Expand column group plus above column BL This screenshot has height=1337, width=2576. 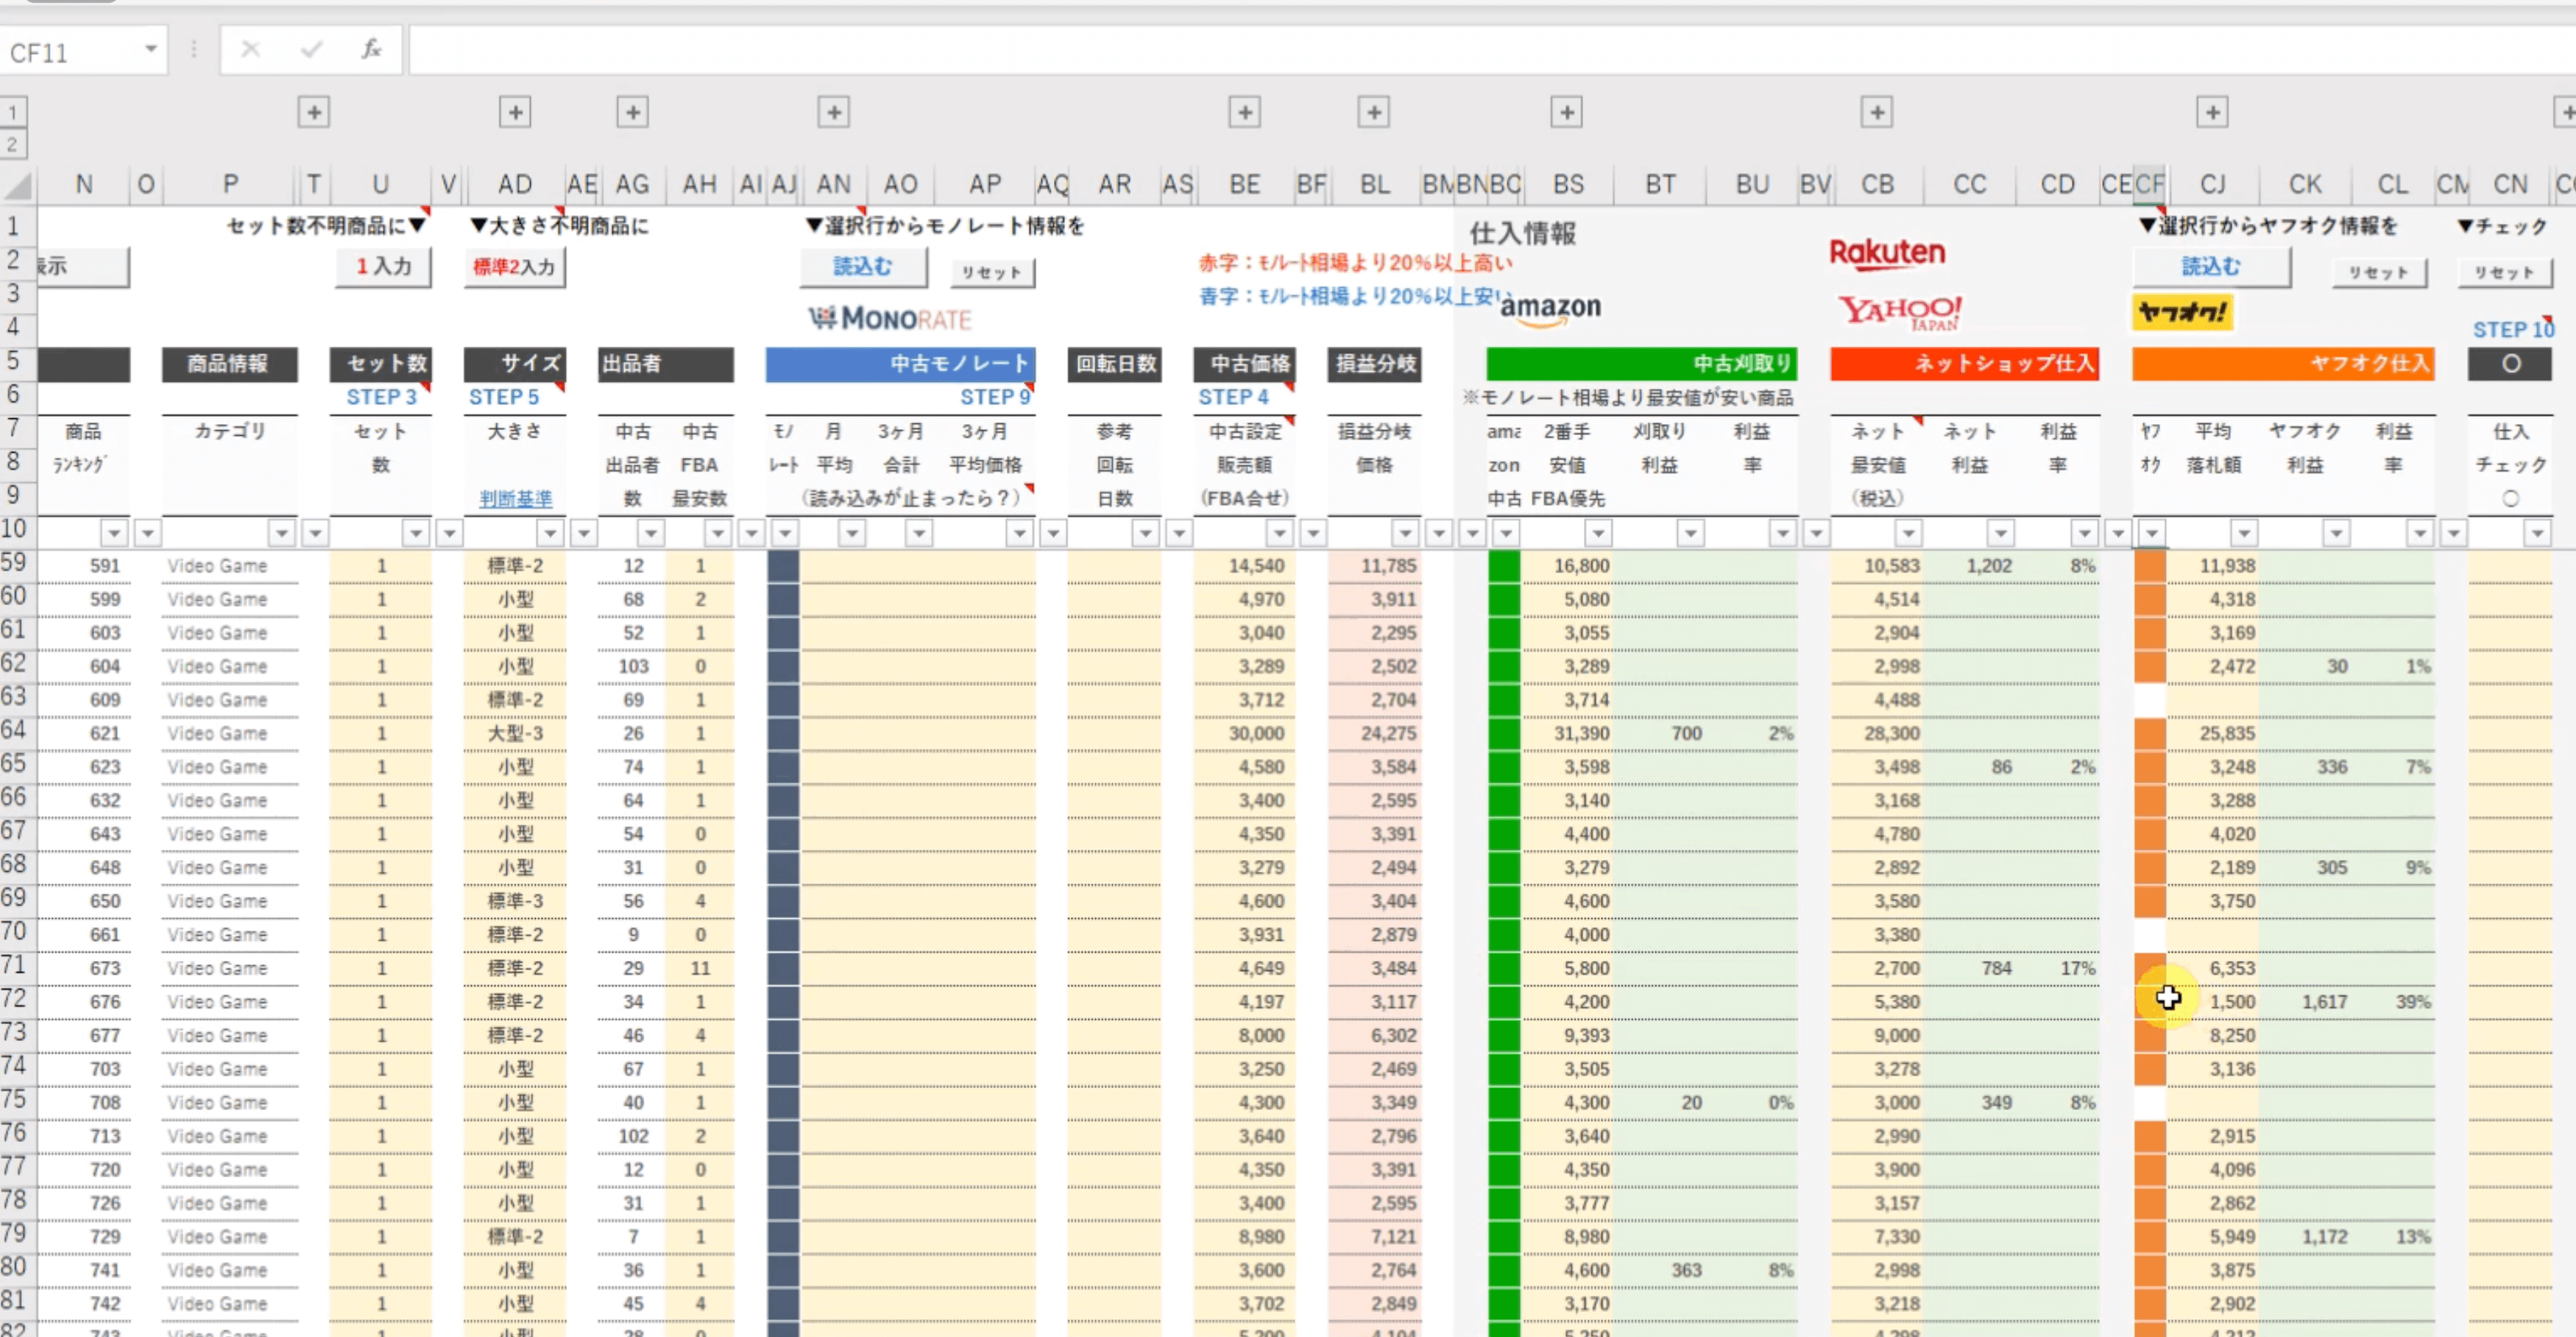click(x=1373, y=112)
